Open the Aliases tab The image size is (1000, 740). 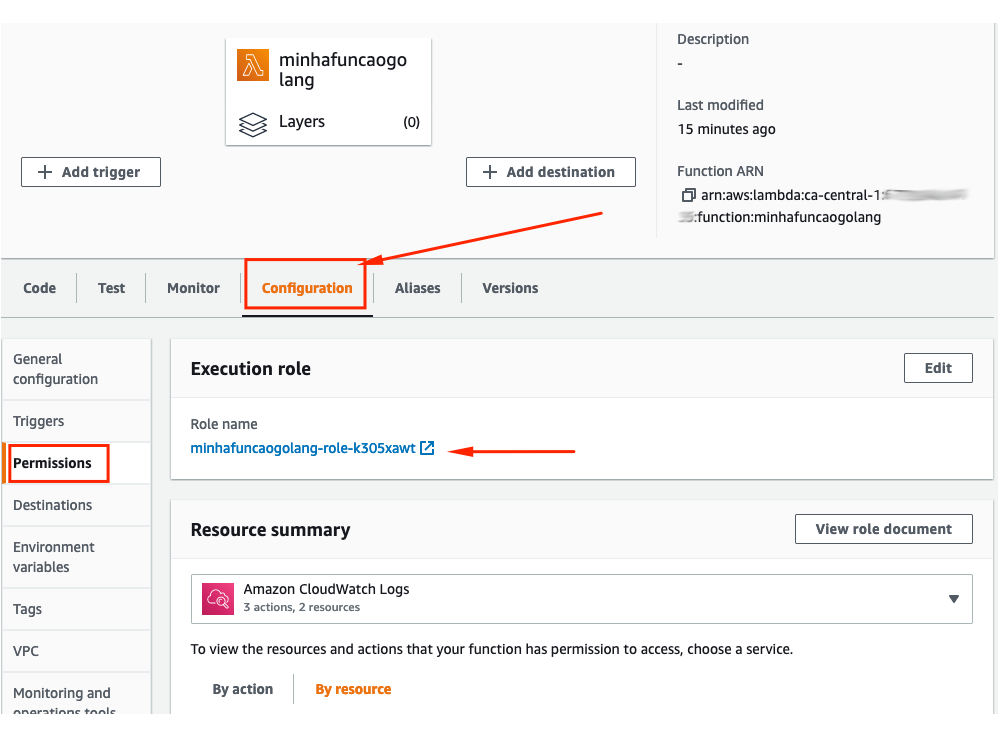(x=417, y=288)
